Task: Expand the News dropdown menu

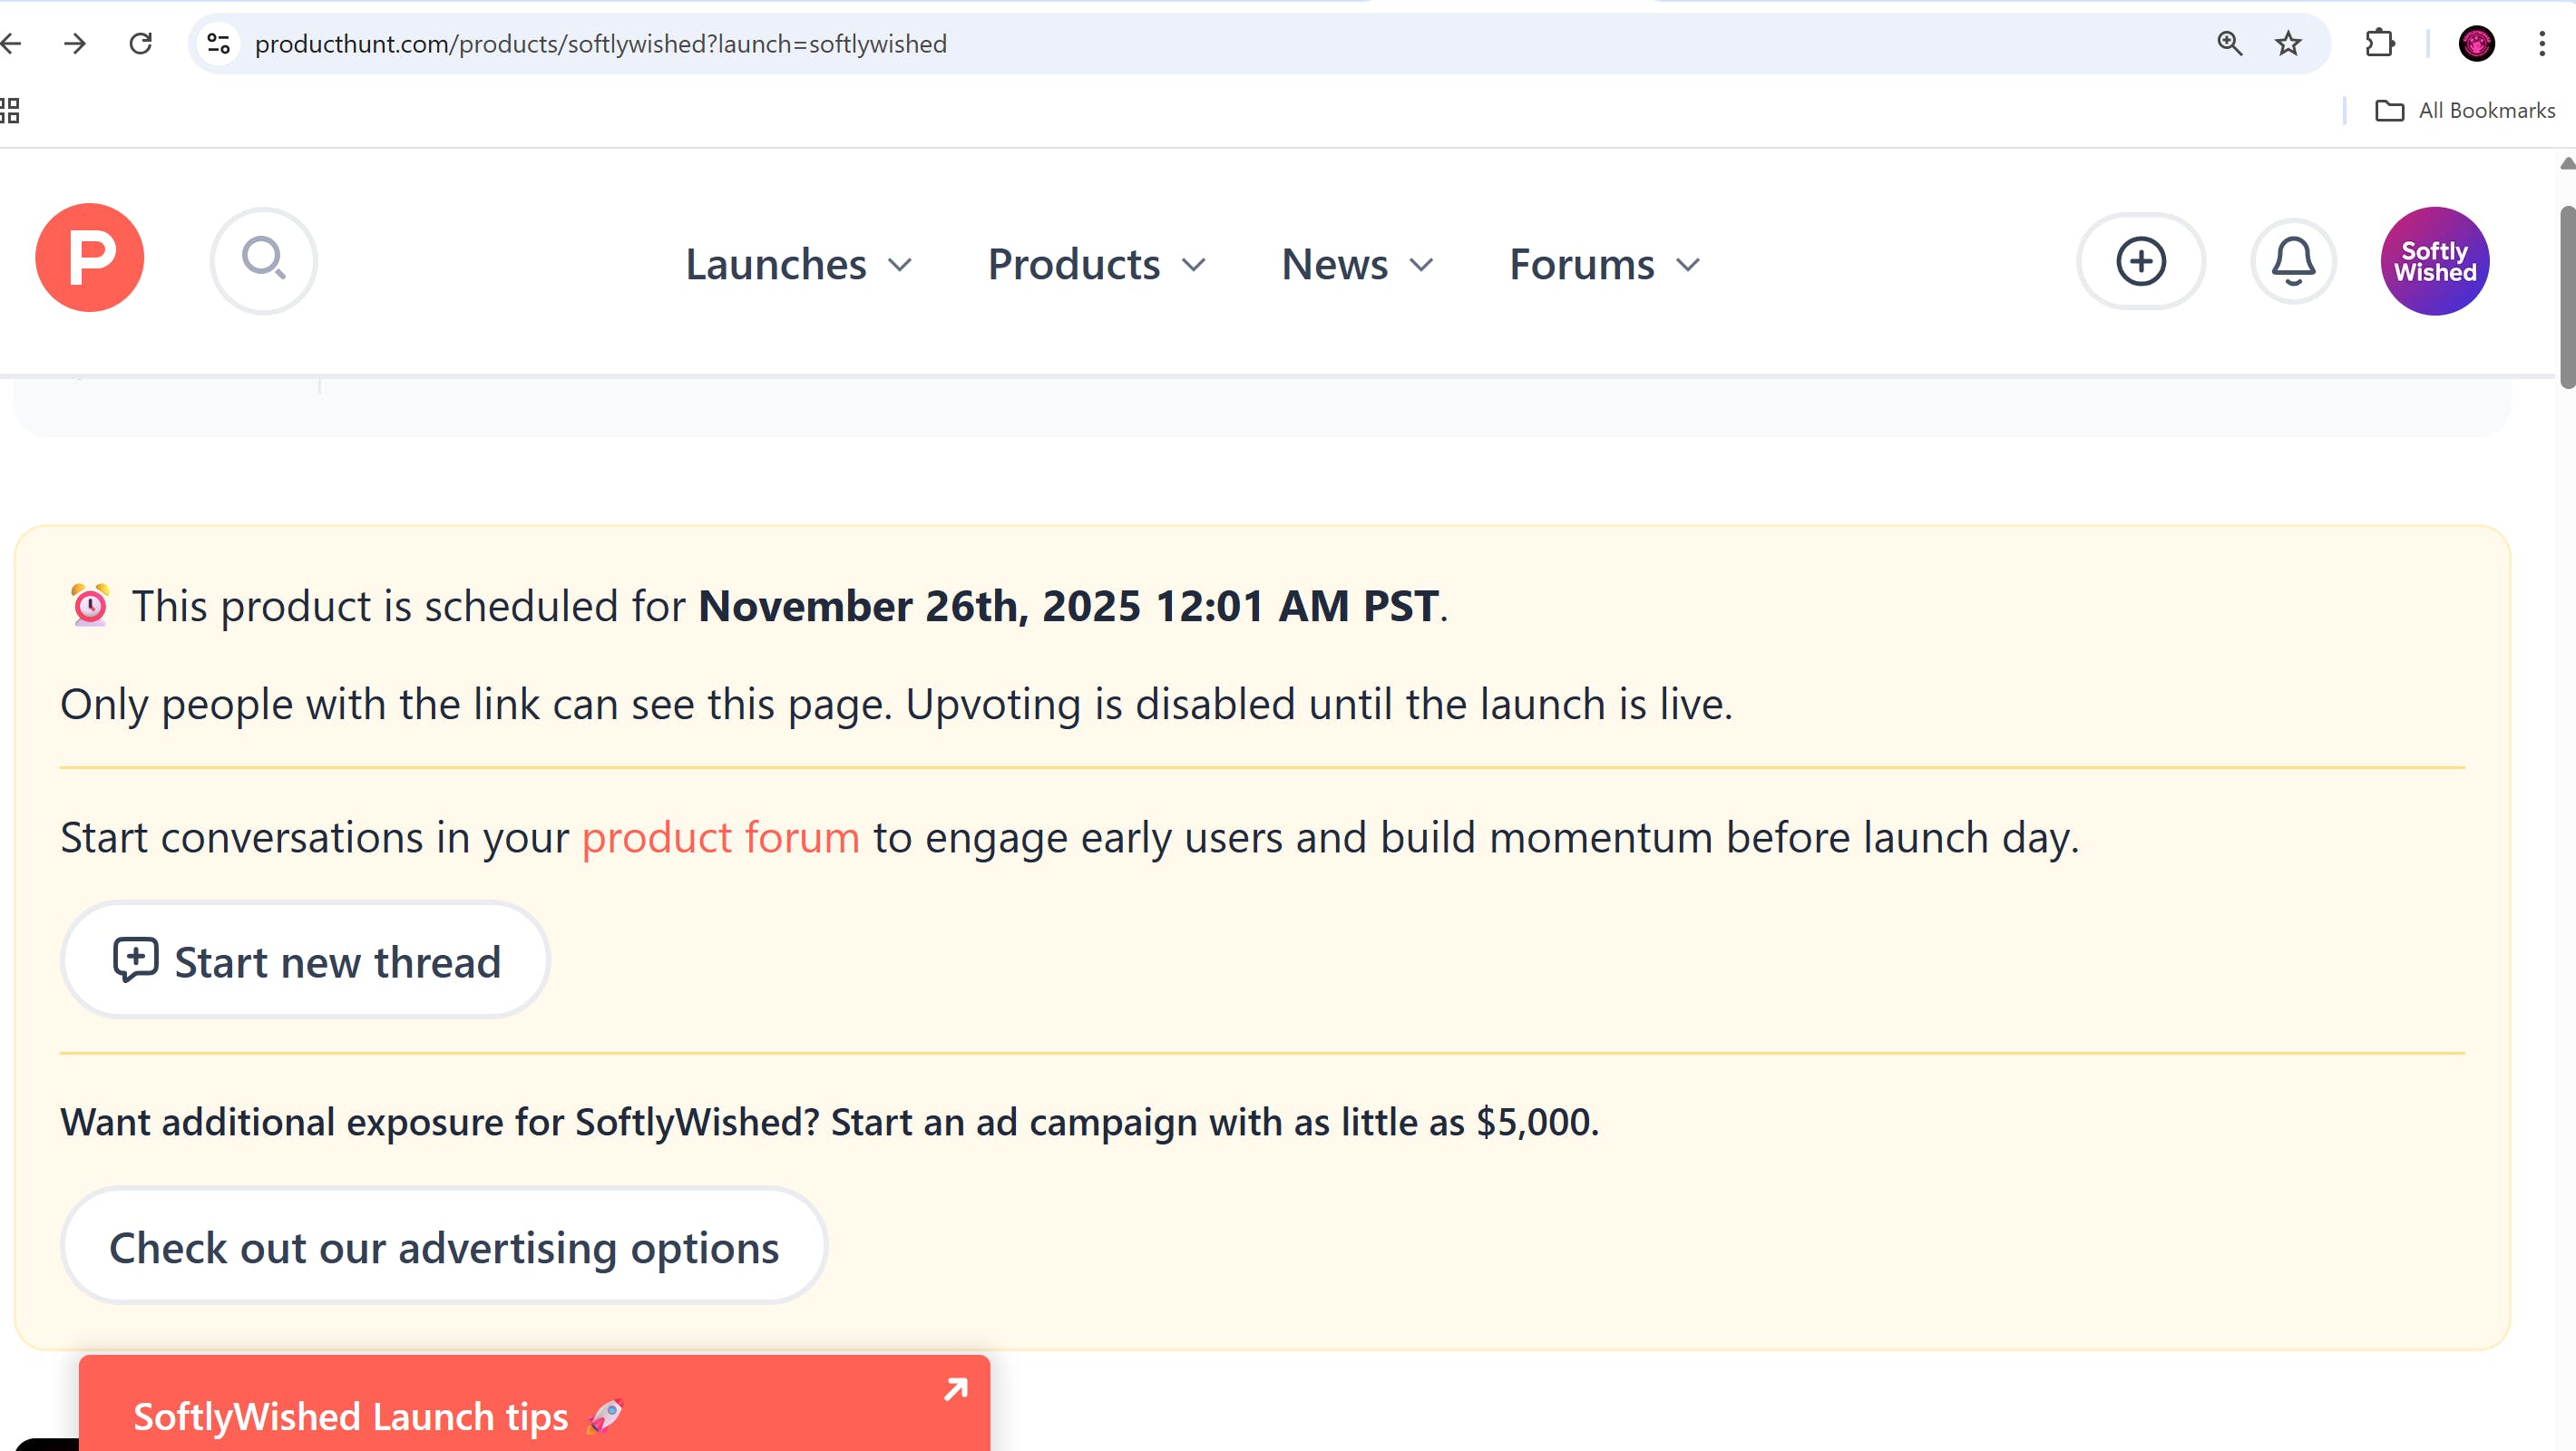Action: (x=1357, y=265)
